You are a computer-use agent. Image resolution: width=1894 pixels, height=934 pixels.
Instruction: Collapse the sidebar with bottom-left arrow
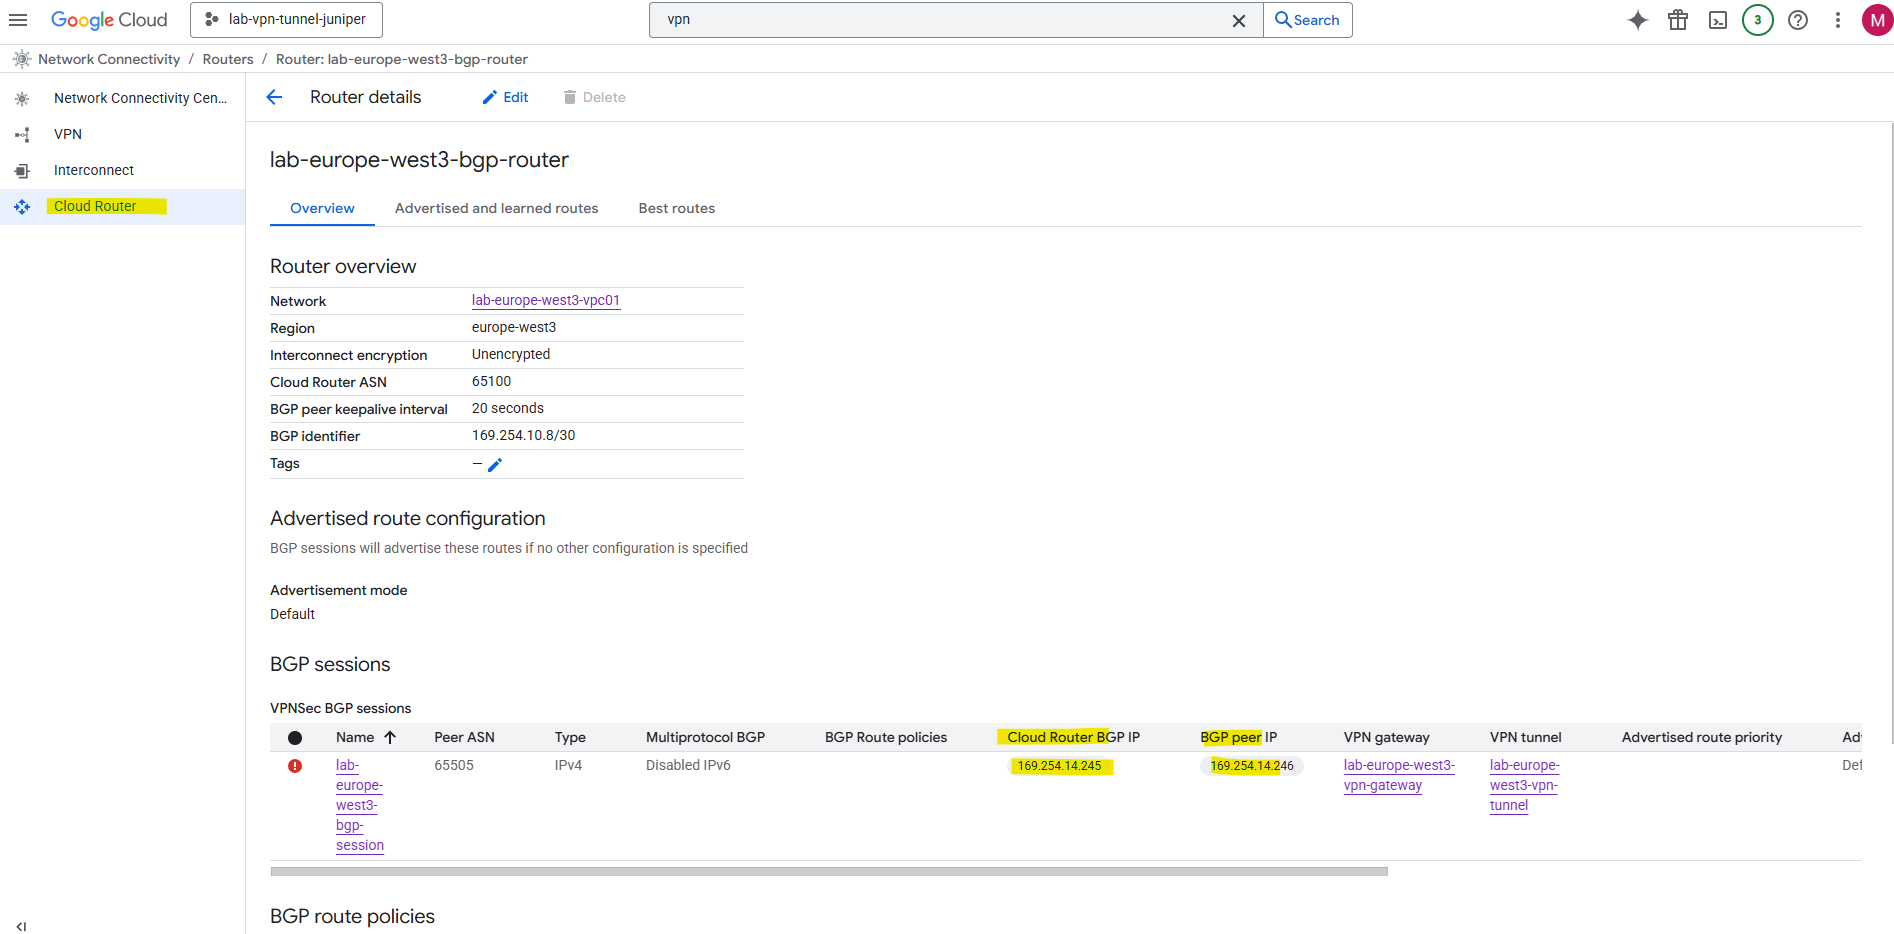[x=21, y=926]
